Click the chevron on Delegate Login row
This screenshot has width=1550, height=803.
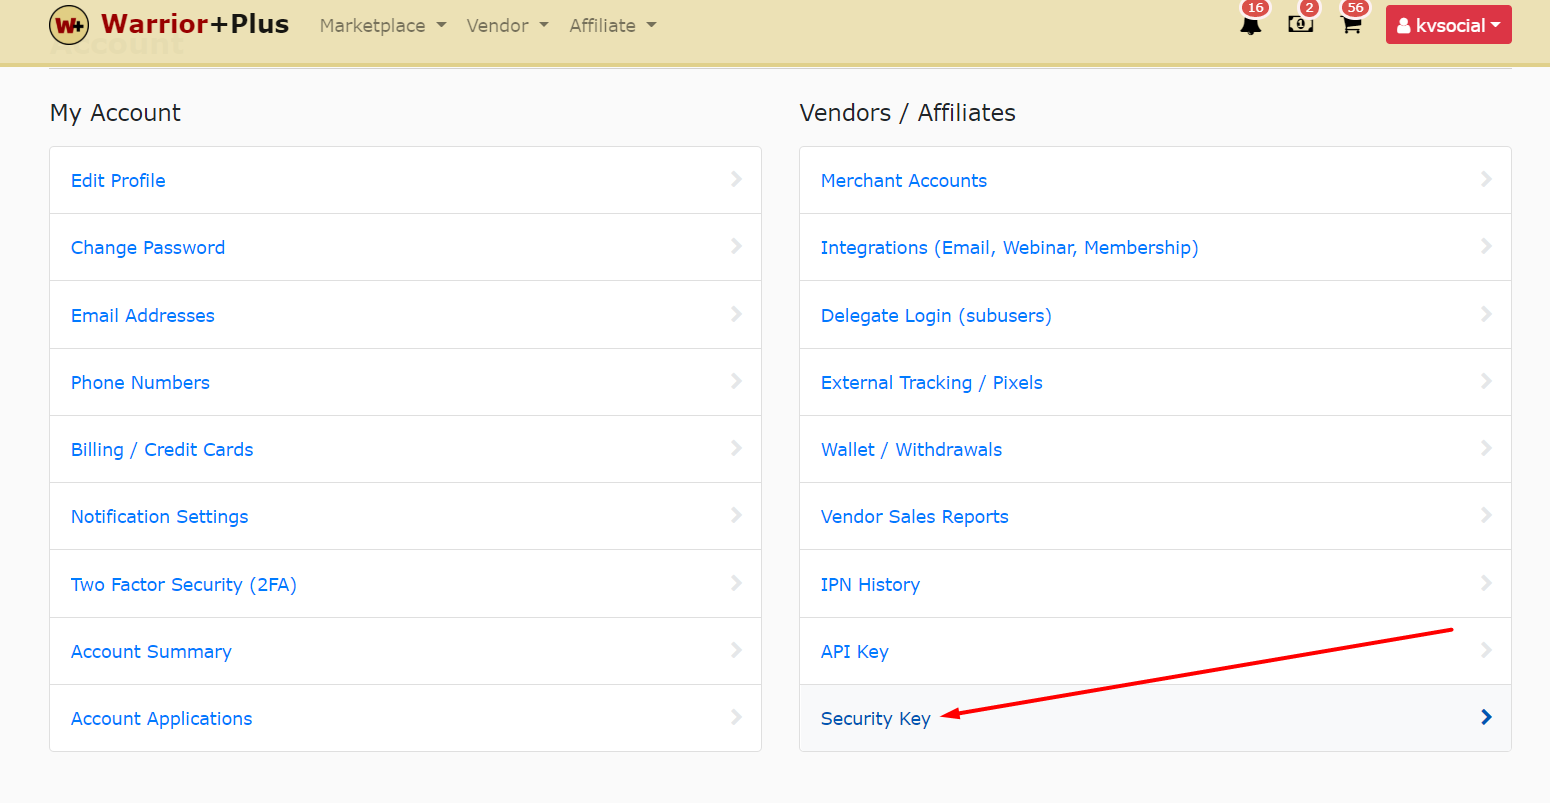(x=1486, y=314)
